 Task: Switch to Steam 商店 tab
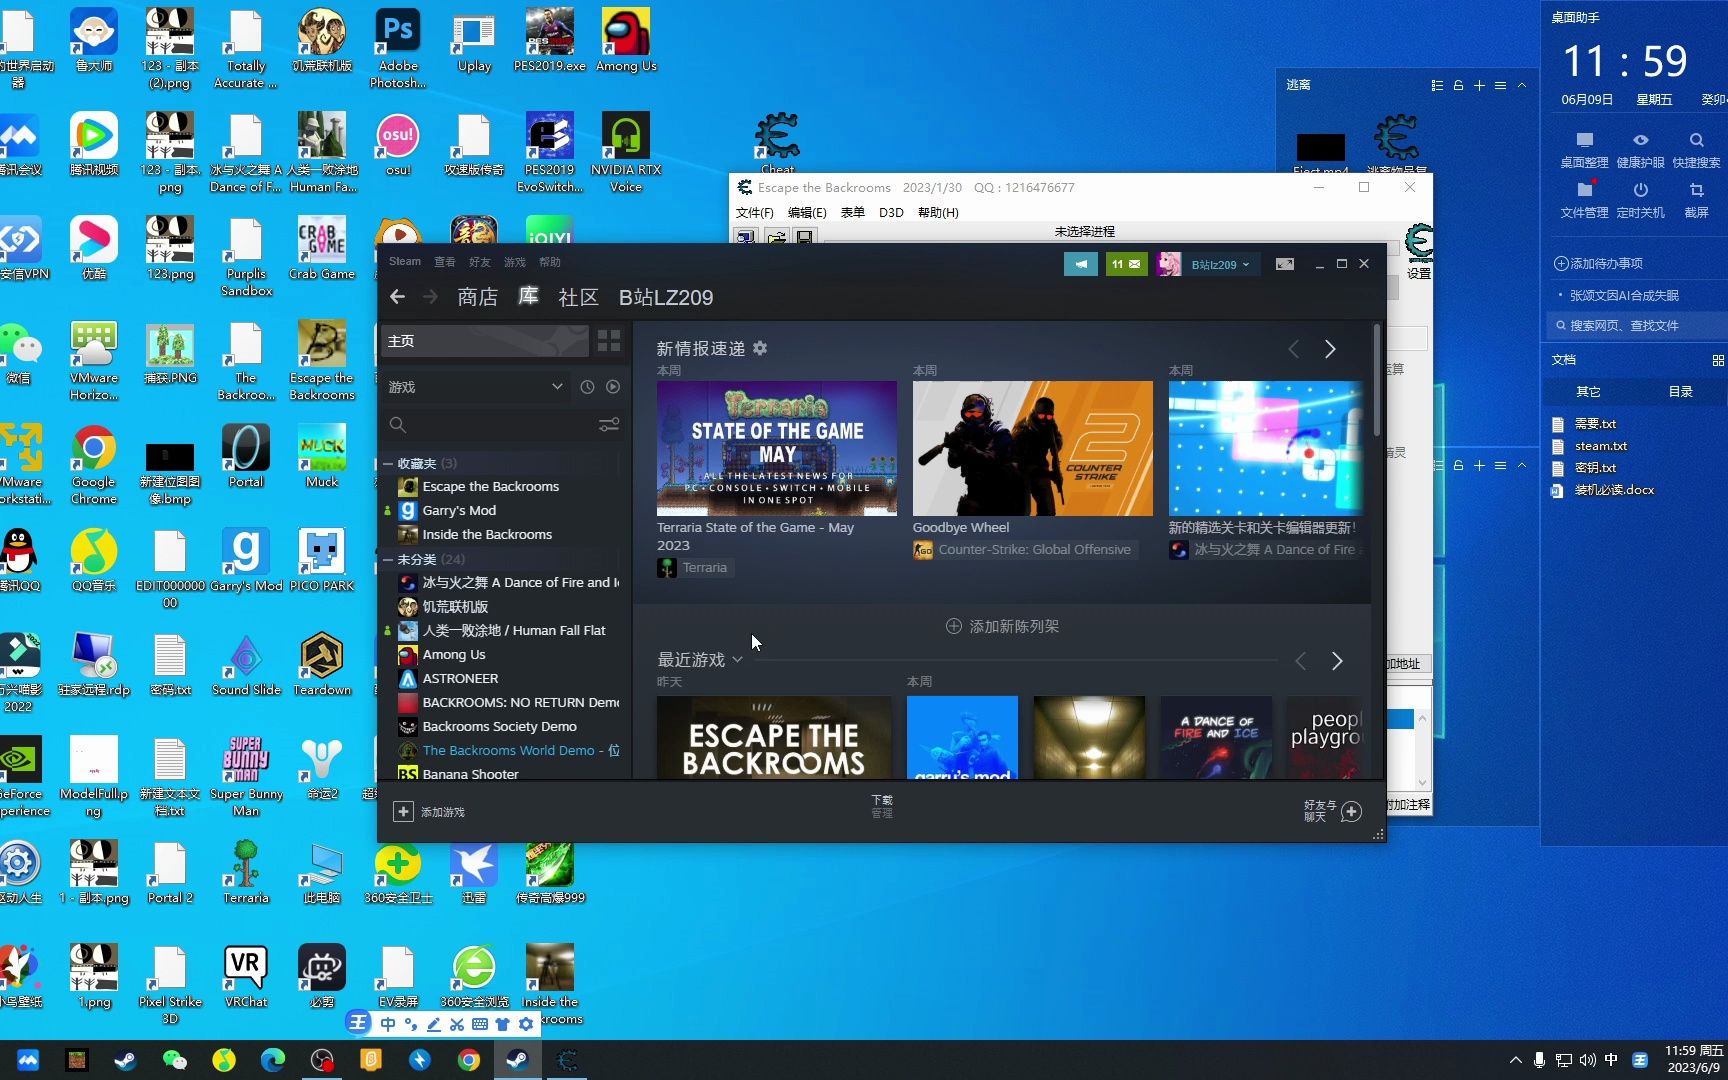[477, 297]
